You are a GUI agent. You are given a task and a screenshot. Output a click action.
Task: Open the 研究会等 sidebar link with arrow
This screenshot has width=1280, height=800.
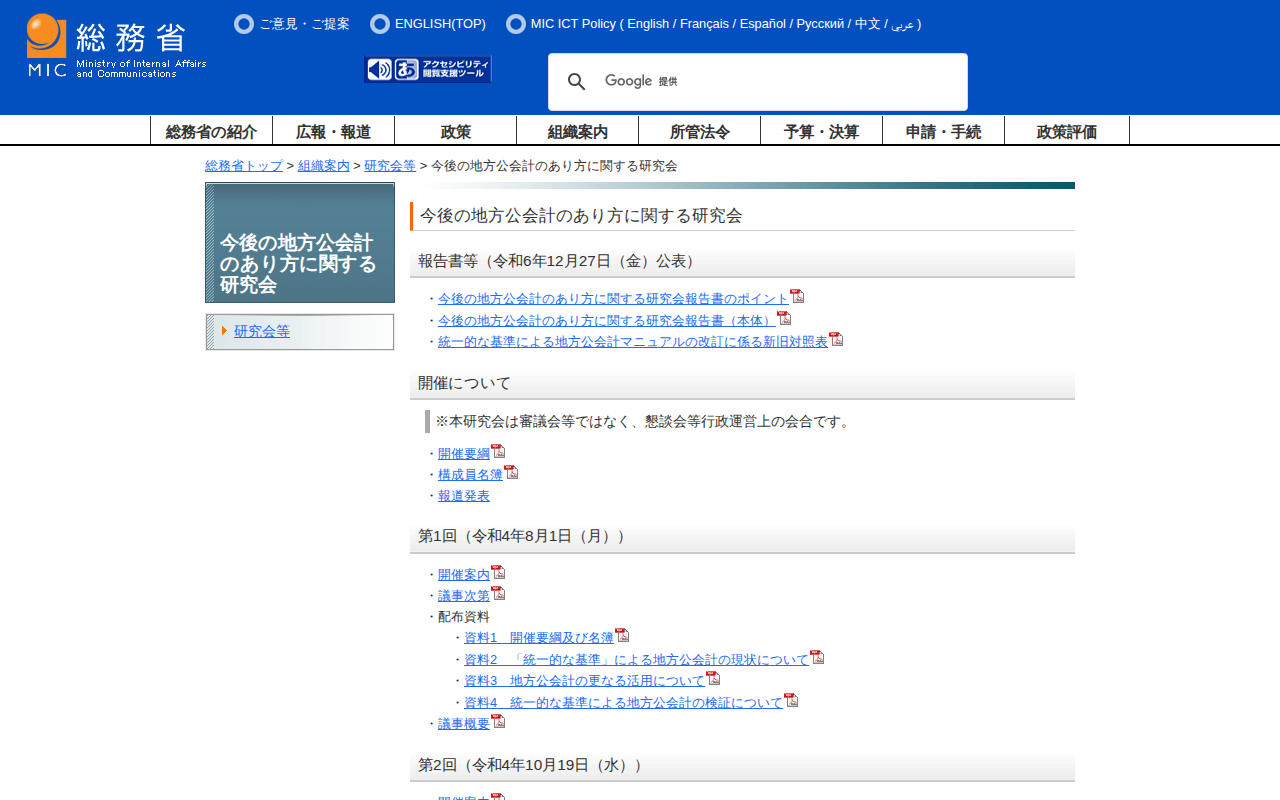pos(261,331)
